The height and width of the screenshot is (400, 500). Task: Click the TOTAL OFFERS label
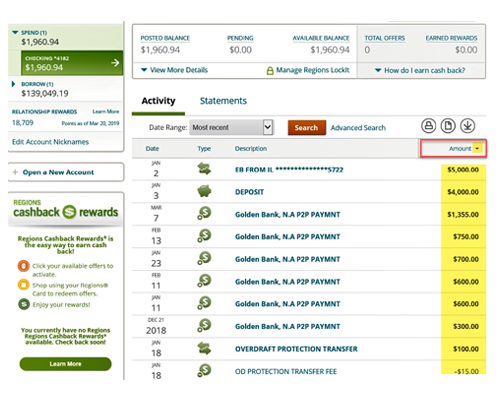point(385,38)
